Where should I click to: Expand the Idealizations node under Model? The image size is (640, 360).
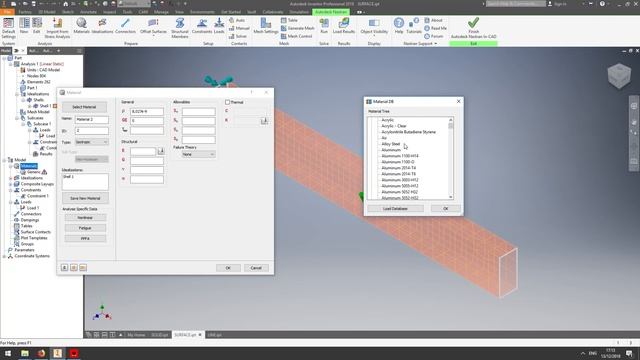click(11, 178)
